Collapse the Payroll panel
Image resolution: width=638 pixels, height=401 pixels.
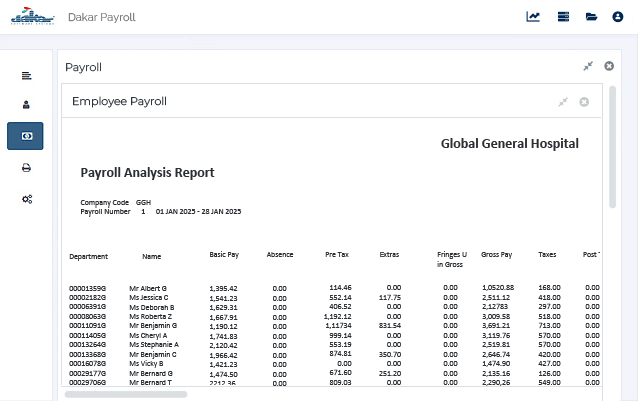coord(588,66)
